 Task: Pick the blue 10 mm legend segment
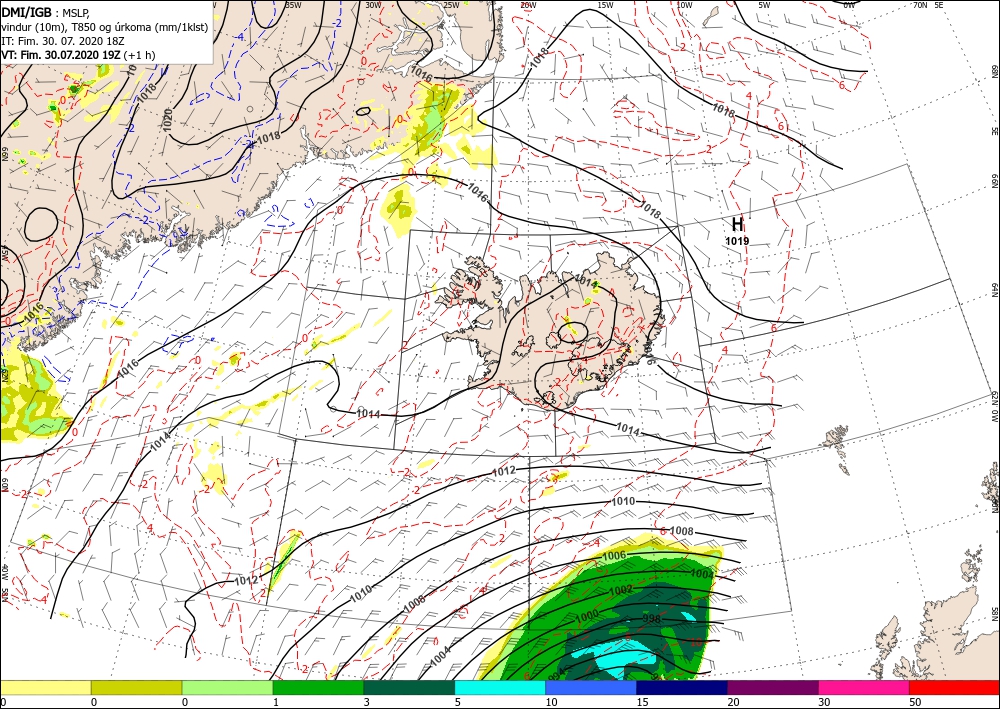point(591,688)
